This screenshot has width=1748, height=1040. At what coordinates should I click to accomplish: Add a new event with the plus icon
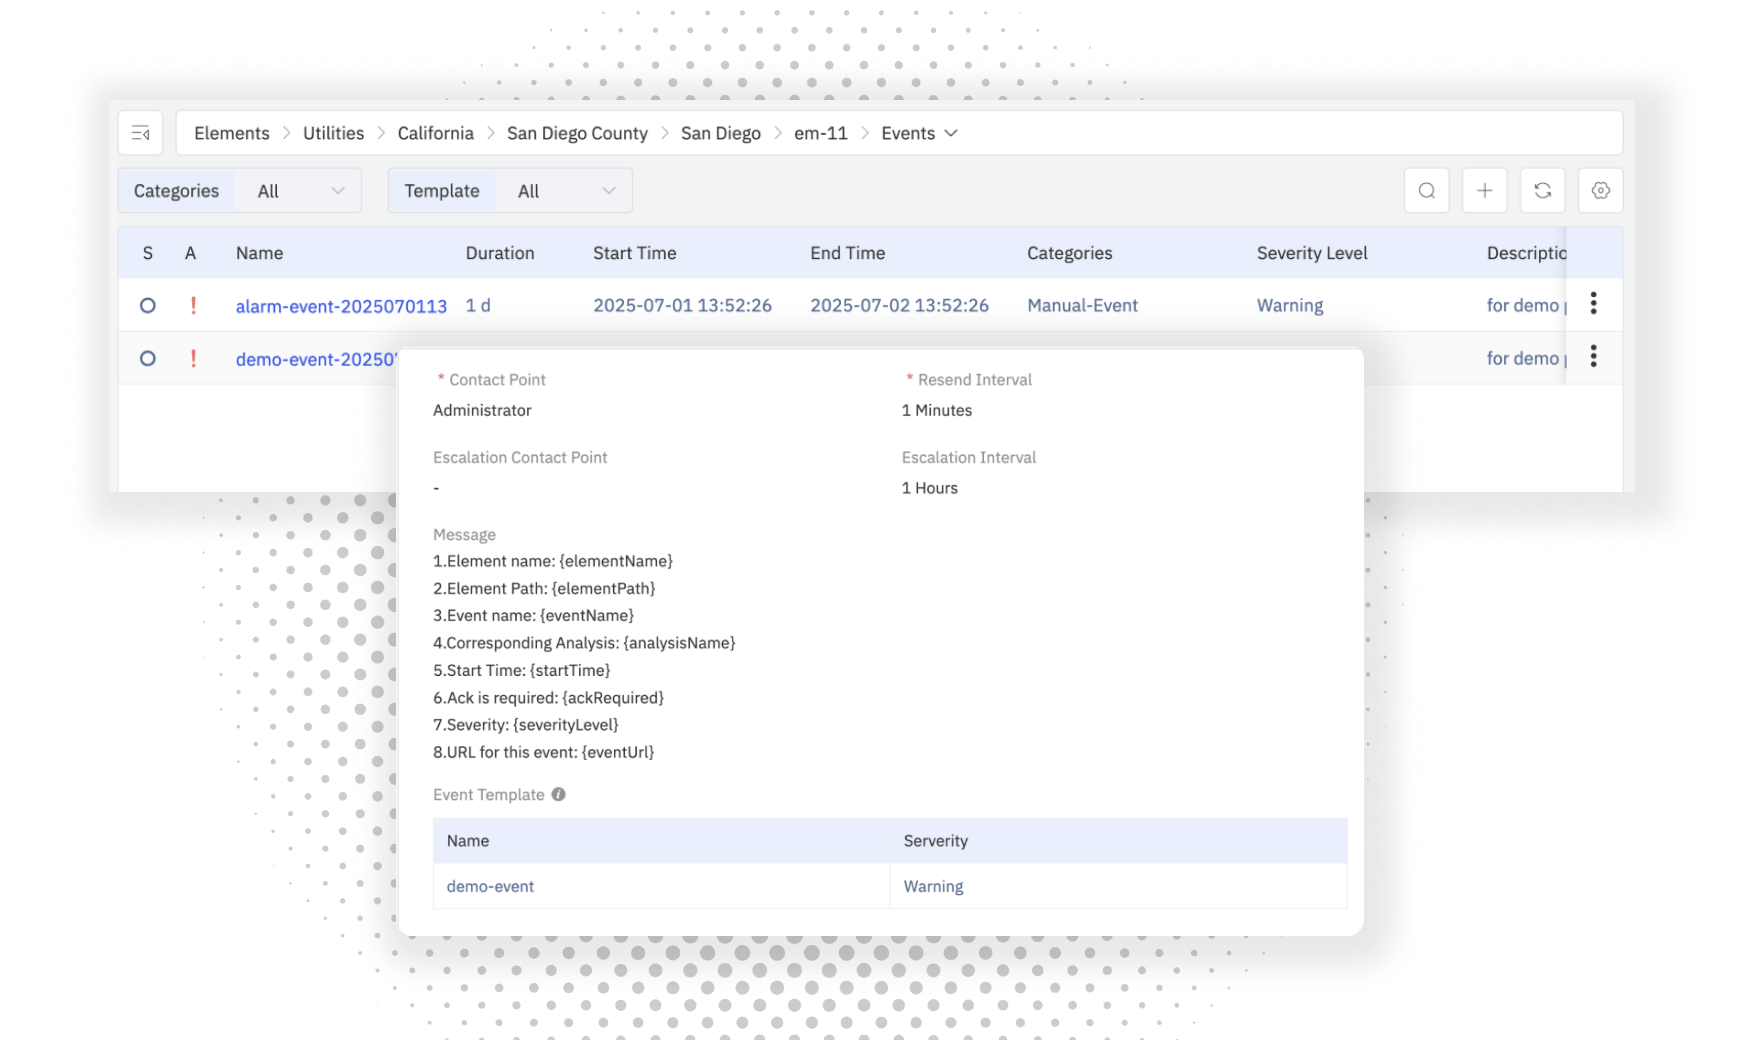(x=1484, y=190)
